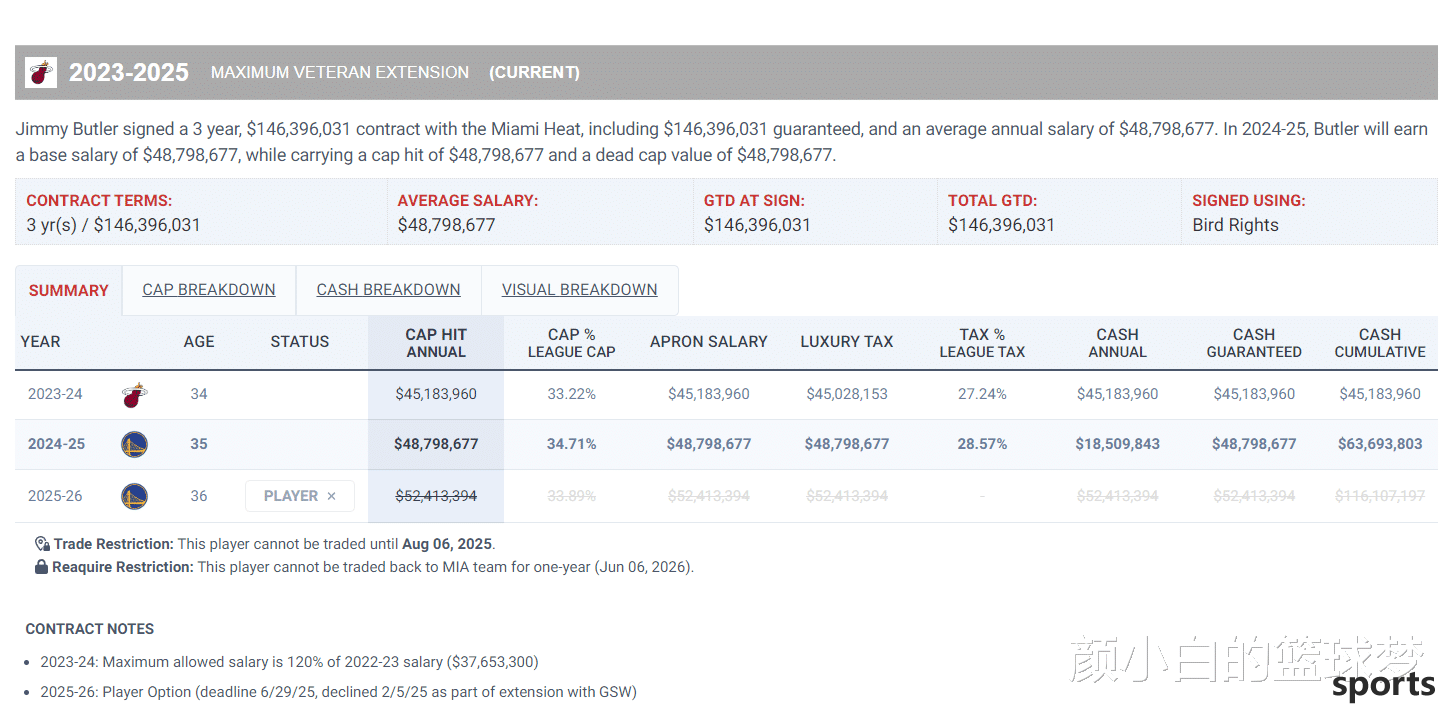Click the CONTRACT TERMS label
The height and width of the screenshot is (716, 1450).
(x=99, y=201)
